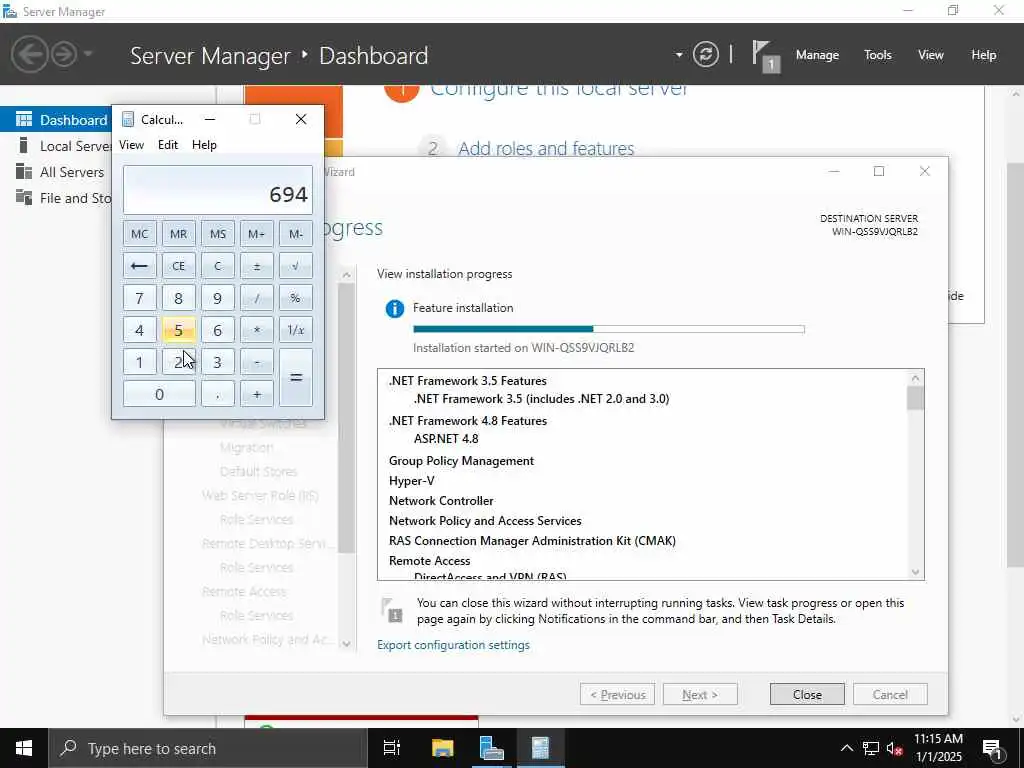Select All Servers in the sidebar
Screen dimensions: 1024x768
(x=56, y=172)
